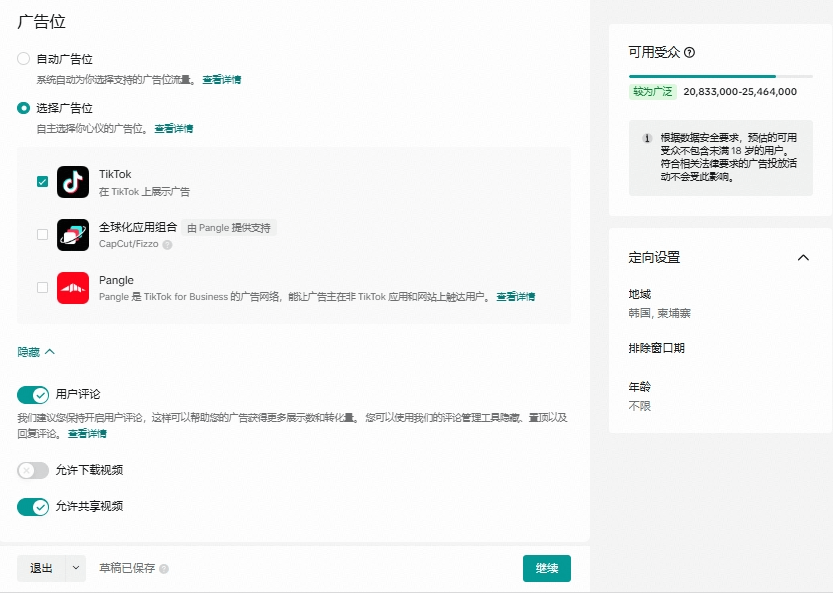This screenshot has width=833, height=593.
Task: Click the audience size progress bar
Action: coord(720,76)
